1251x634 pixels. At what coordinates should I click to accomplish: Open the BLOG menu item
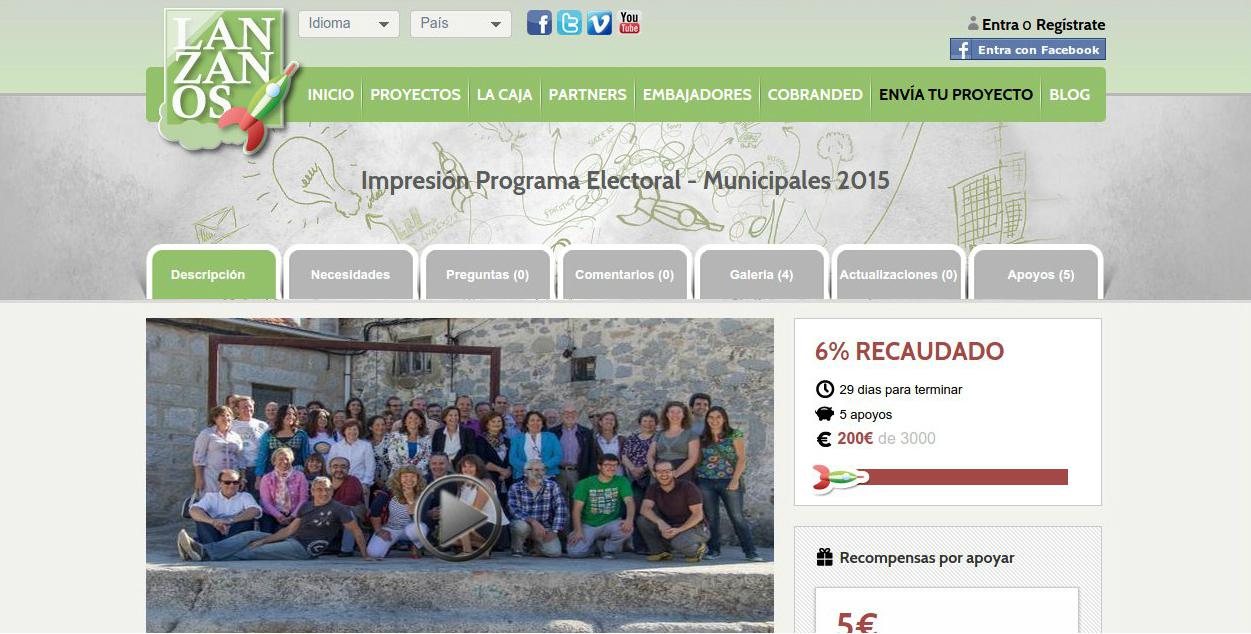pos(1069,95)
